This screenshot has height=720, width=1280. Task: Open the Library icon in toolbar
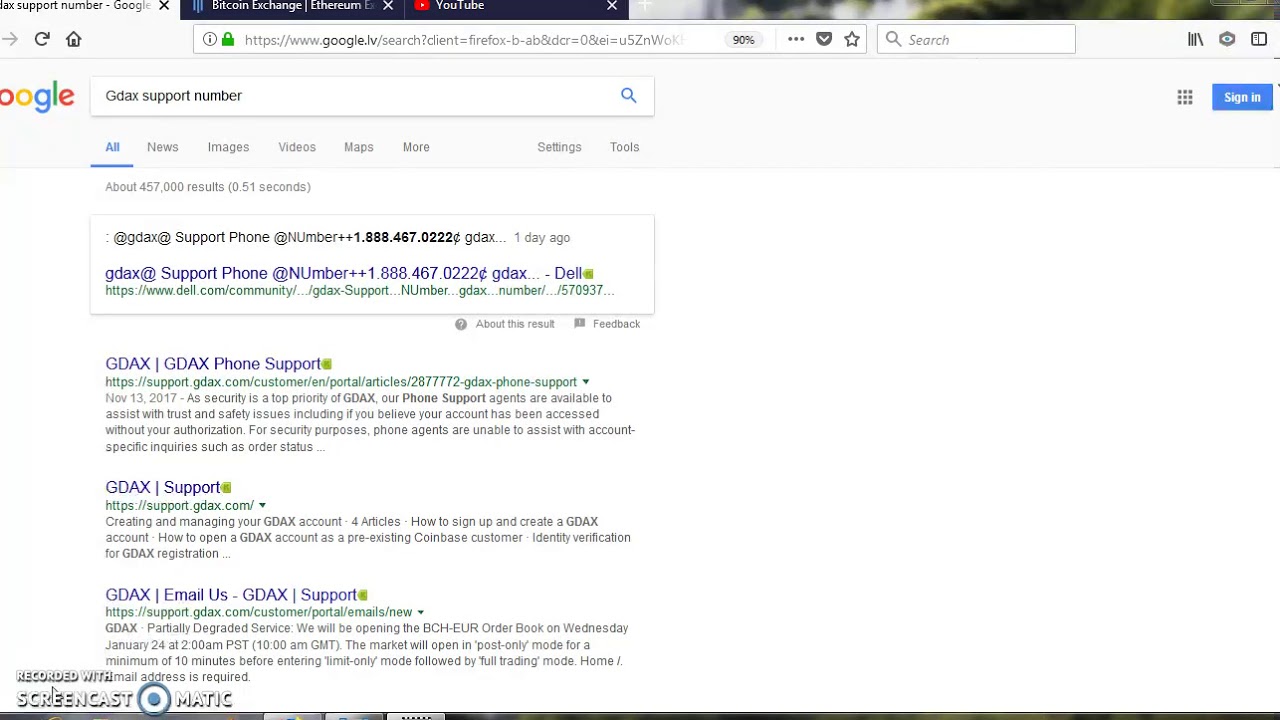(1195, 39)
